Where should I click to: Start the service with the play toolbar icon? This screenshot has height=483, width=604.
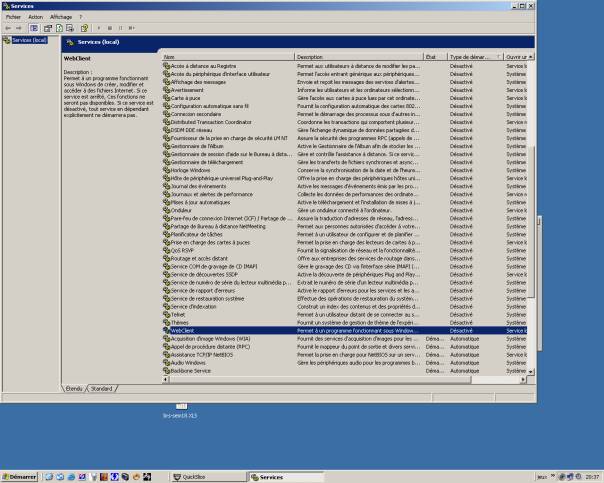coord(99,28)
